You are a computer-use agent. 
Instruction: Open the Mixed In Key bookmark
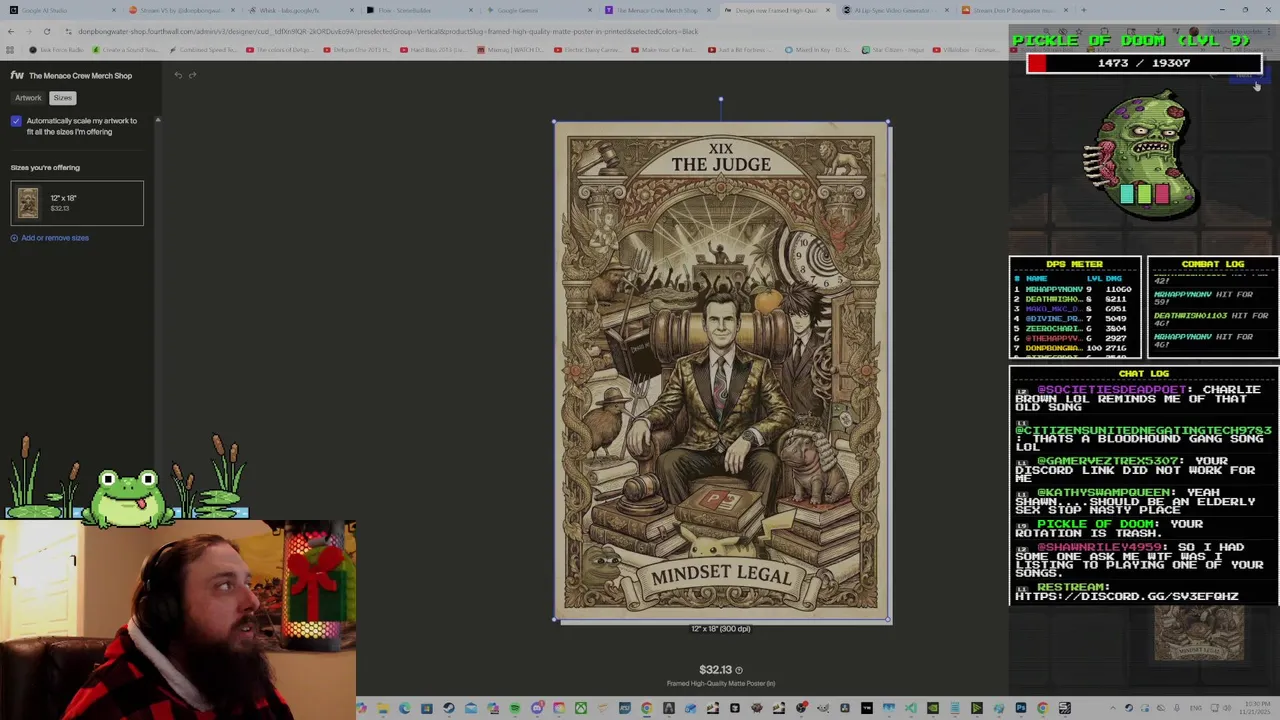(x=817, y=49)
